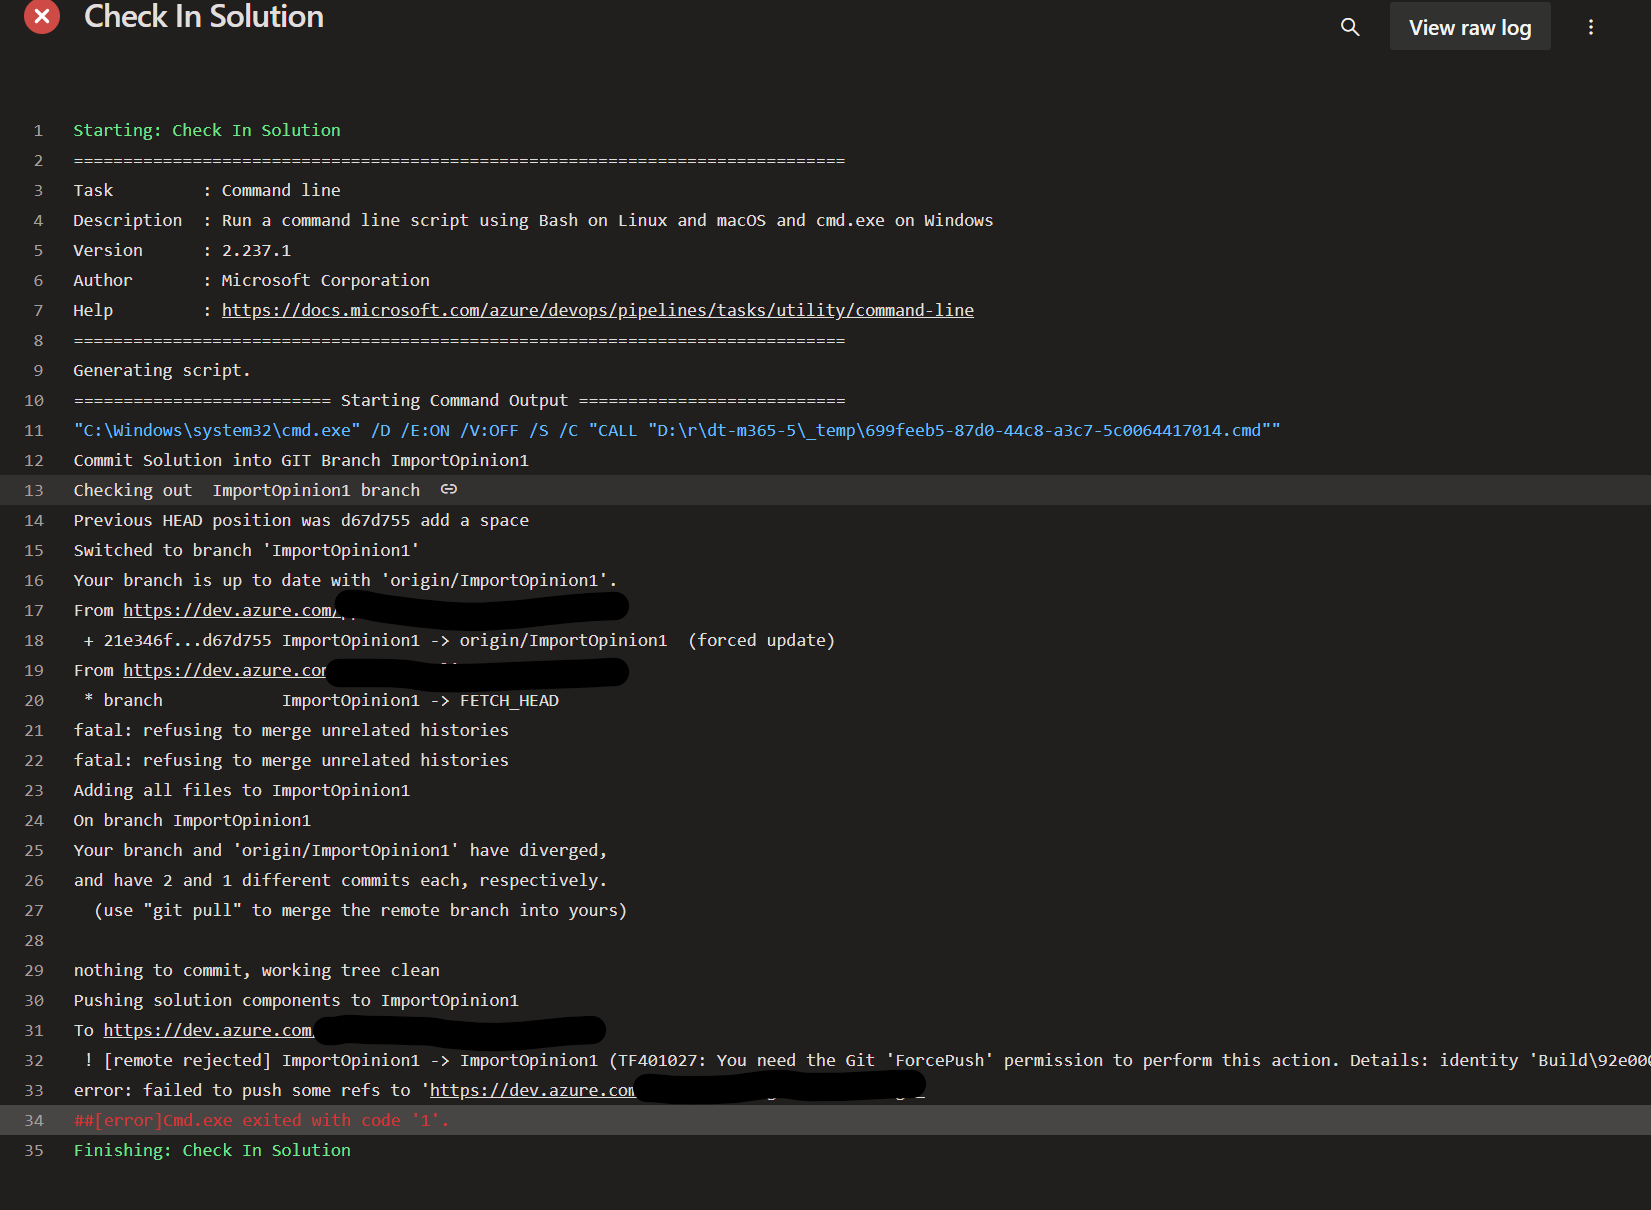Click line number 34
The height and width of the screenshot is (1210, 1651).
(x=34, y=1120)
